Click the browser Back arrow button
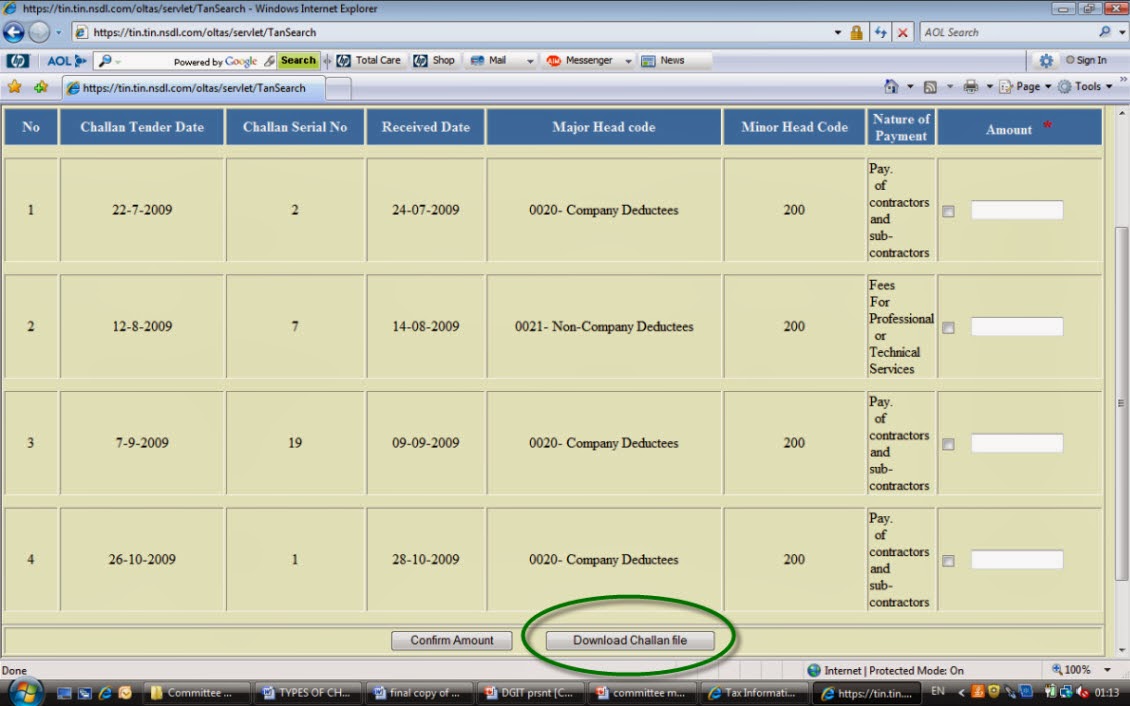The width and height of the screenshot is (1130, 706). (x=13, y=32)
